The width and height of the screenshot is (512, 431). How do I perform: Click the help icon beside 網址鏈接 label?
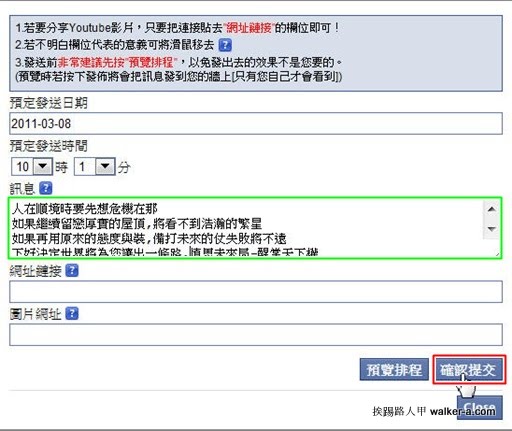coord(72,271)
